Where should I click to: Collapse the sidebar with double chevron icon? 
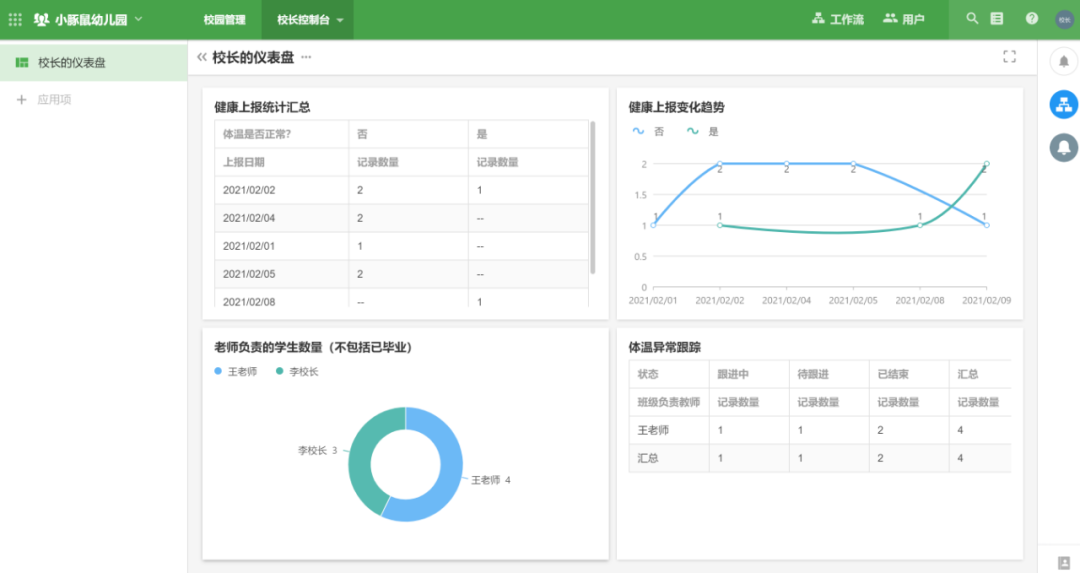point(202,57)
